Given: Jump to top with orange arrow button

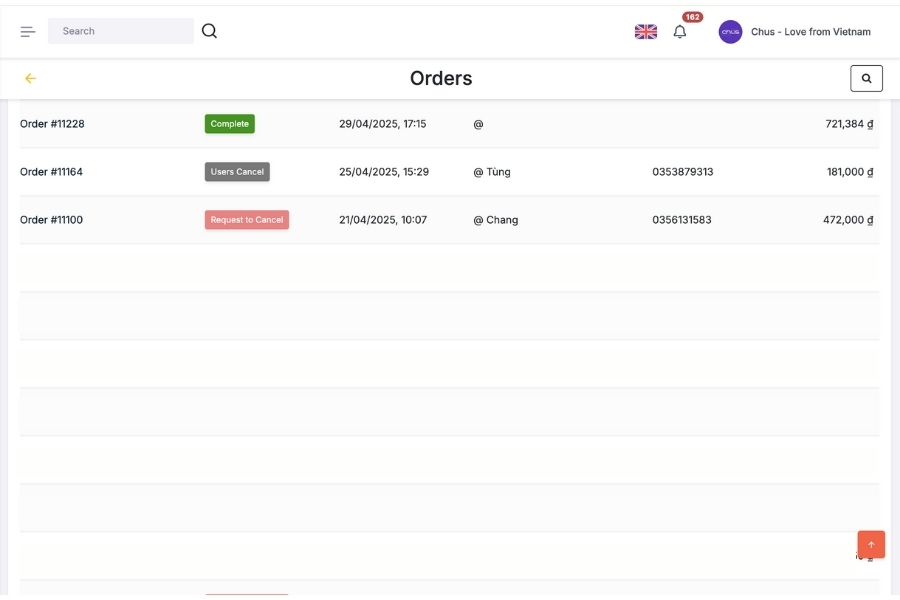Looking at the screenshot, I should click(x=871, y=544).
